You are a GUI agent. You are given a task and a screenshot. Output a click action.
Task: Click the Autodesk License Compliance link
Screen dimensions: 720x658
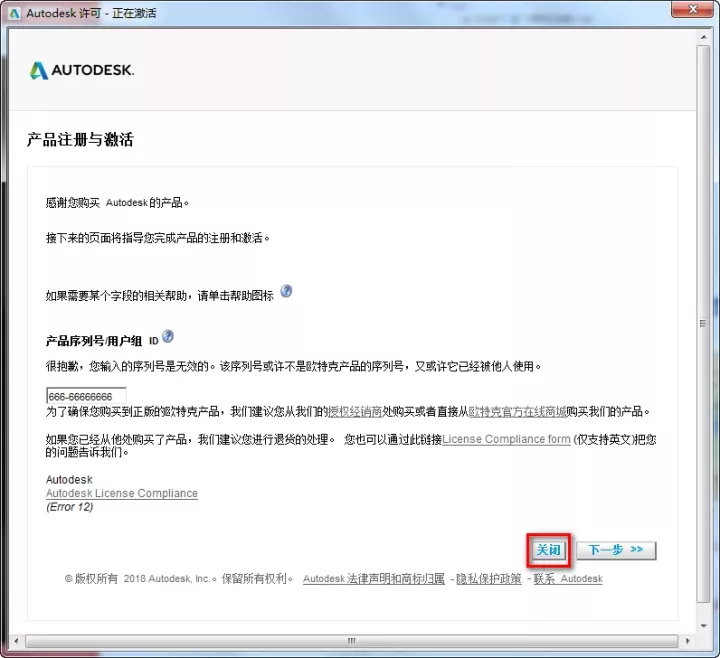point(121,494)
